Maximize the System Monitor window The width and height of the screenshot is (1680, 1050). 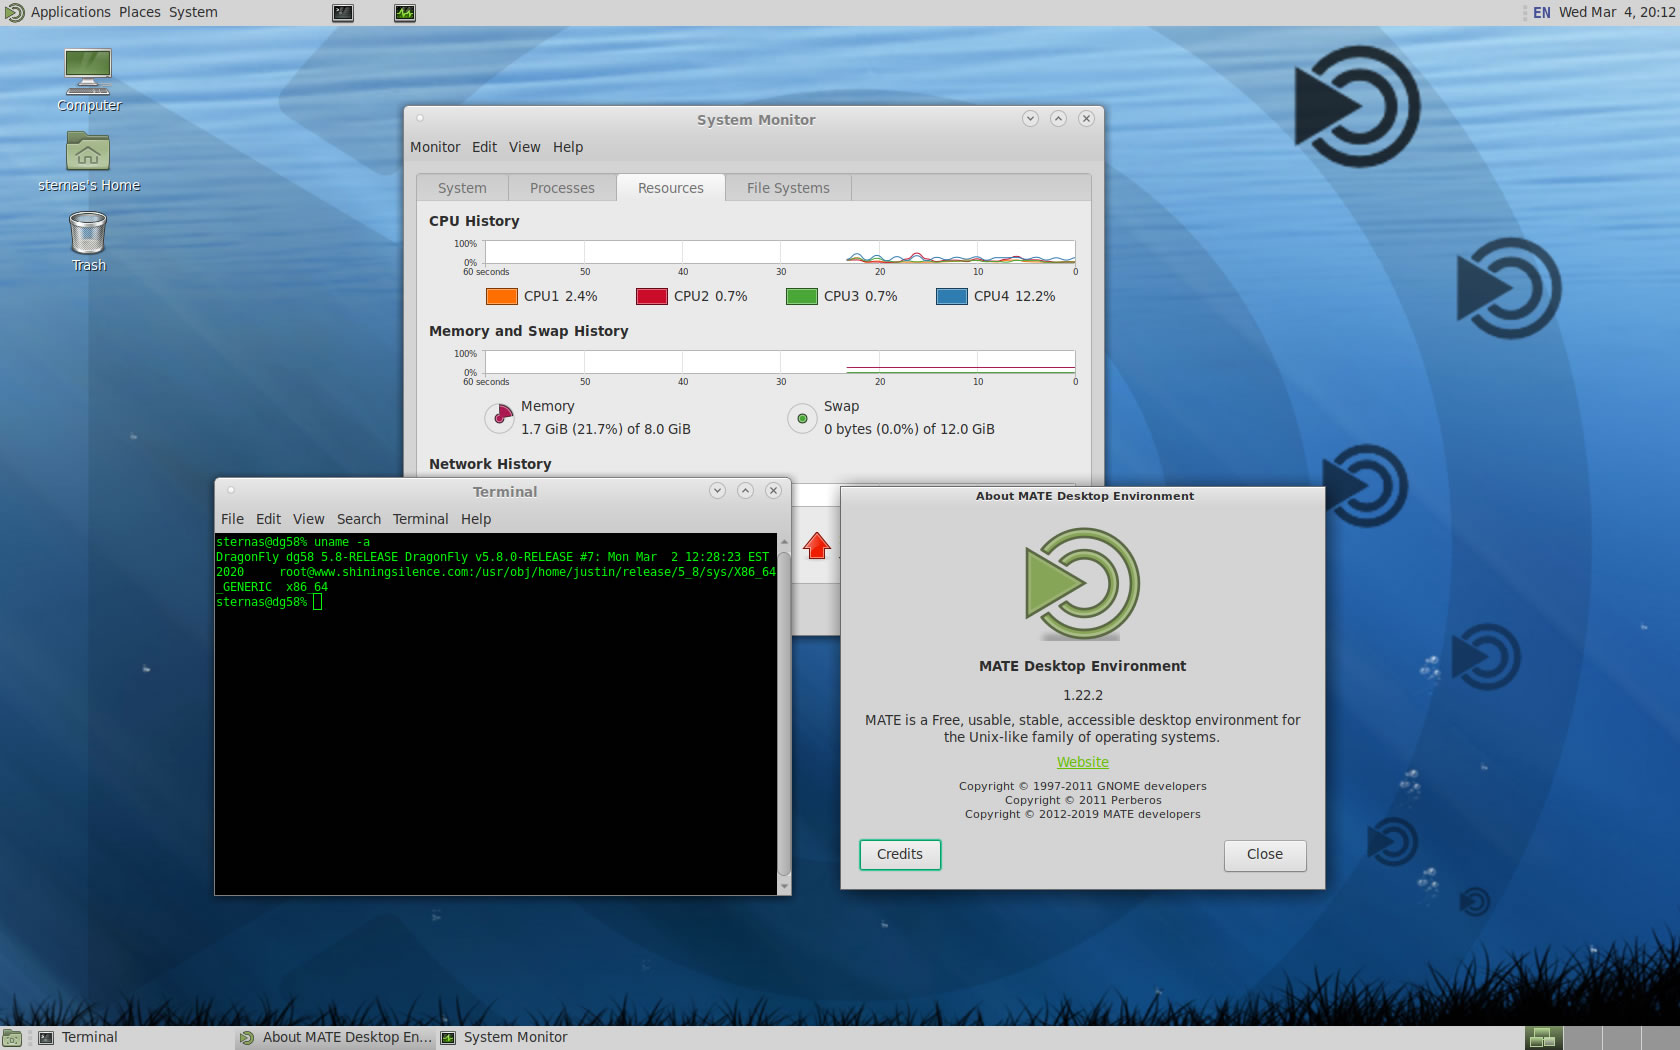click(1058, 118)
